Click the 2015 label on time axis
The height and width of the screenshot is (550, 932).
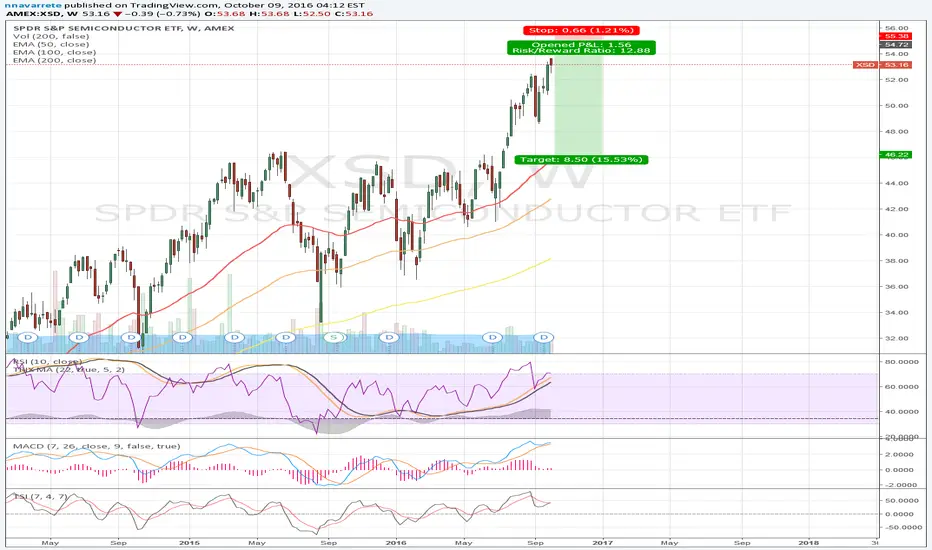click(189, 542)
